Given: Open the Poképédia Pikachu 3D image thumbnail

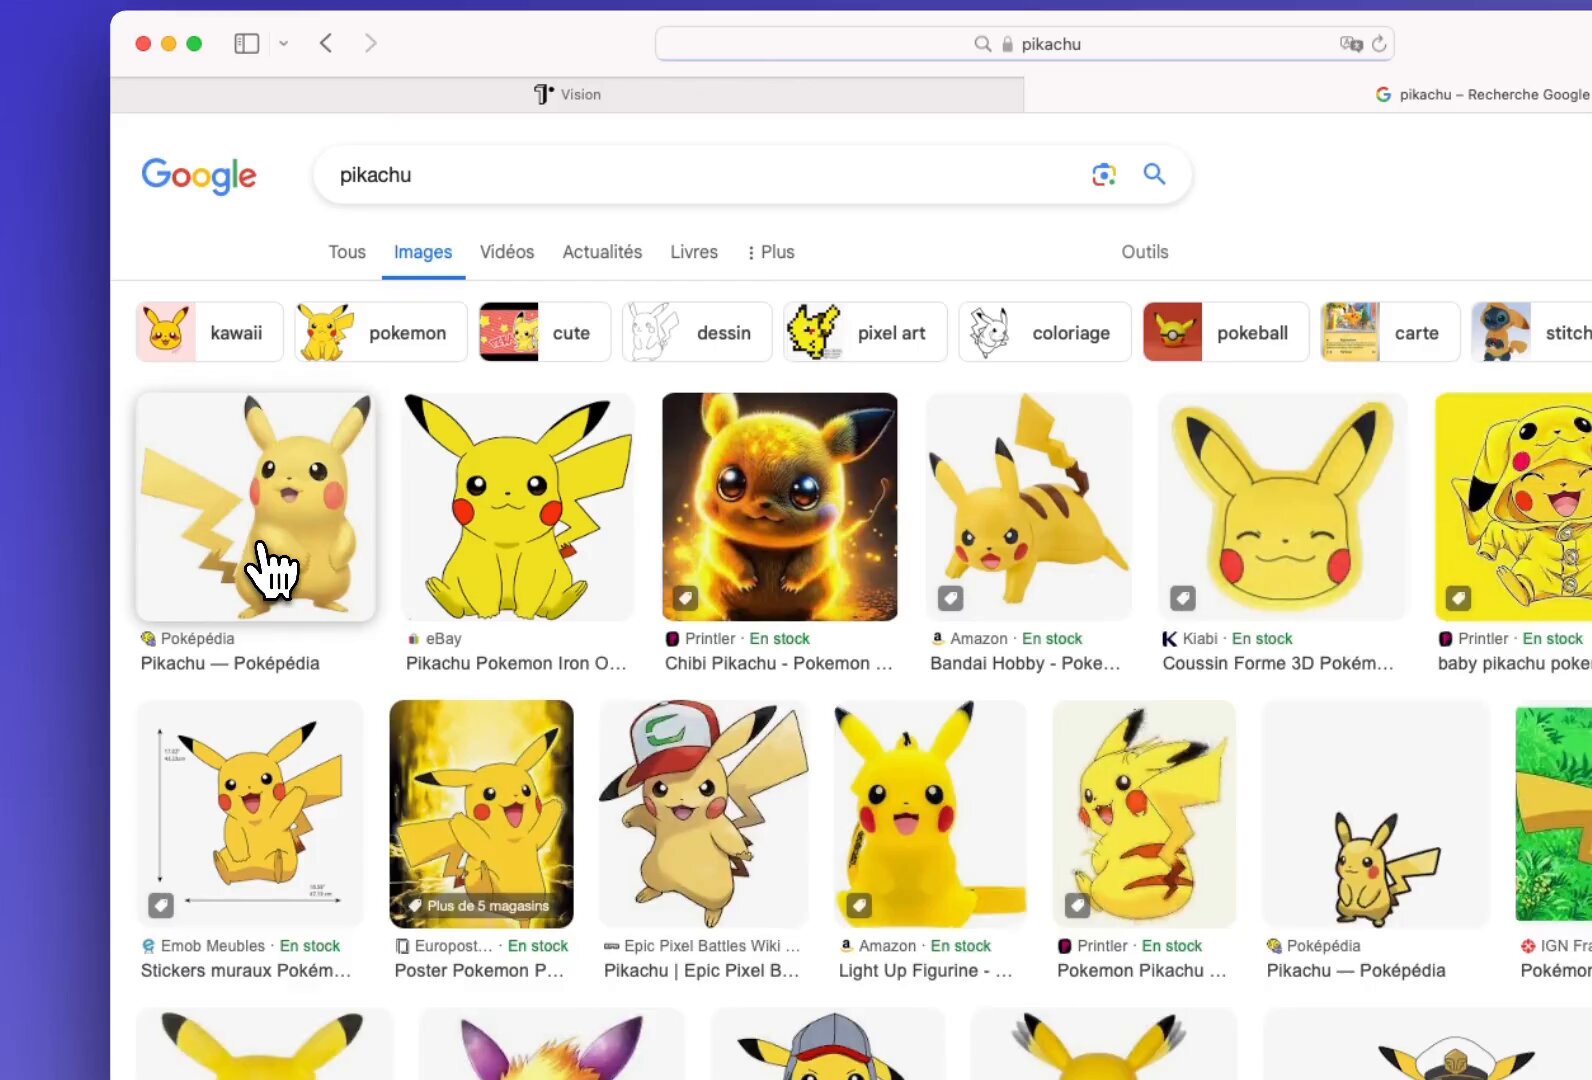Looking at the screenshot, I should [256, 507].
